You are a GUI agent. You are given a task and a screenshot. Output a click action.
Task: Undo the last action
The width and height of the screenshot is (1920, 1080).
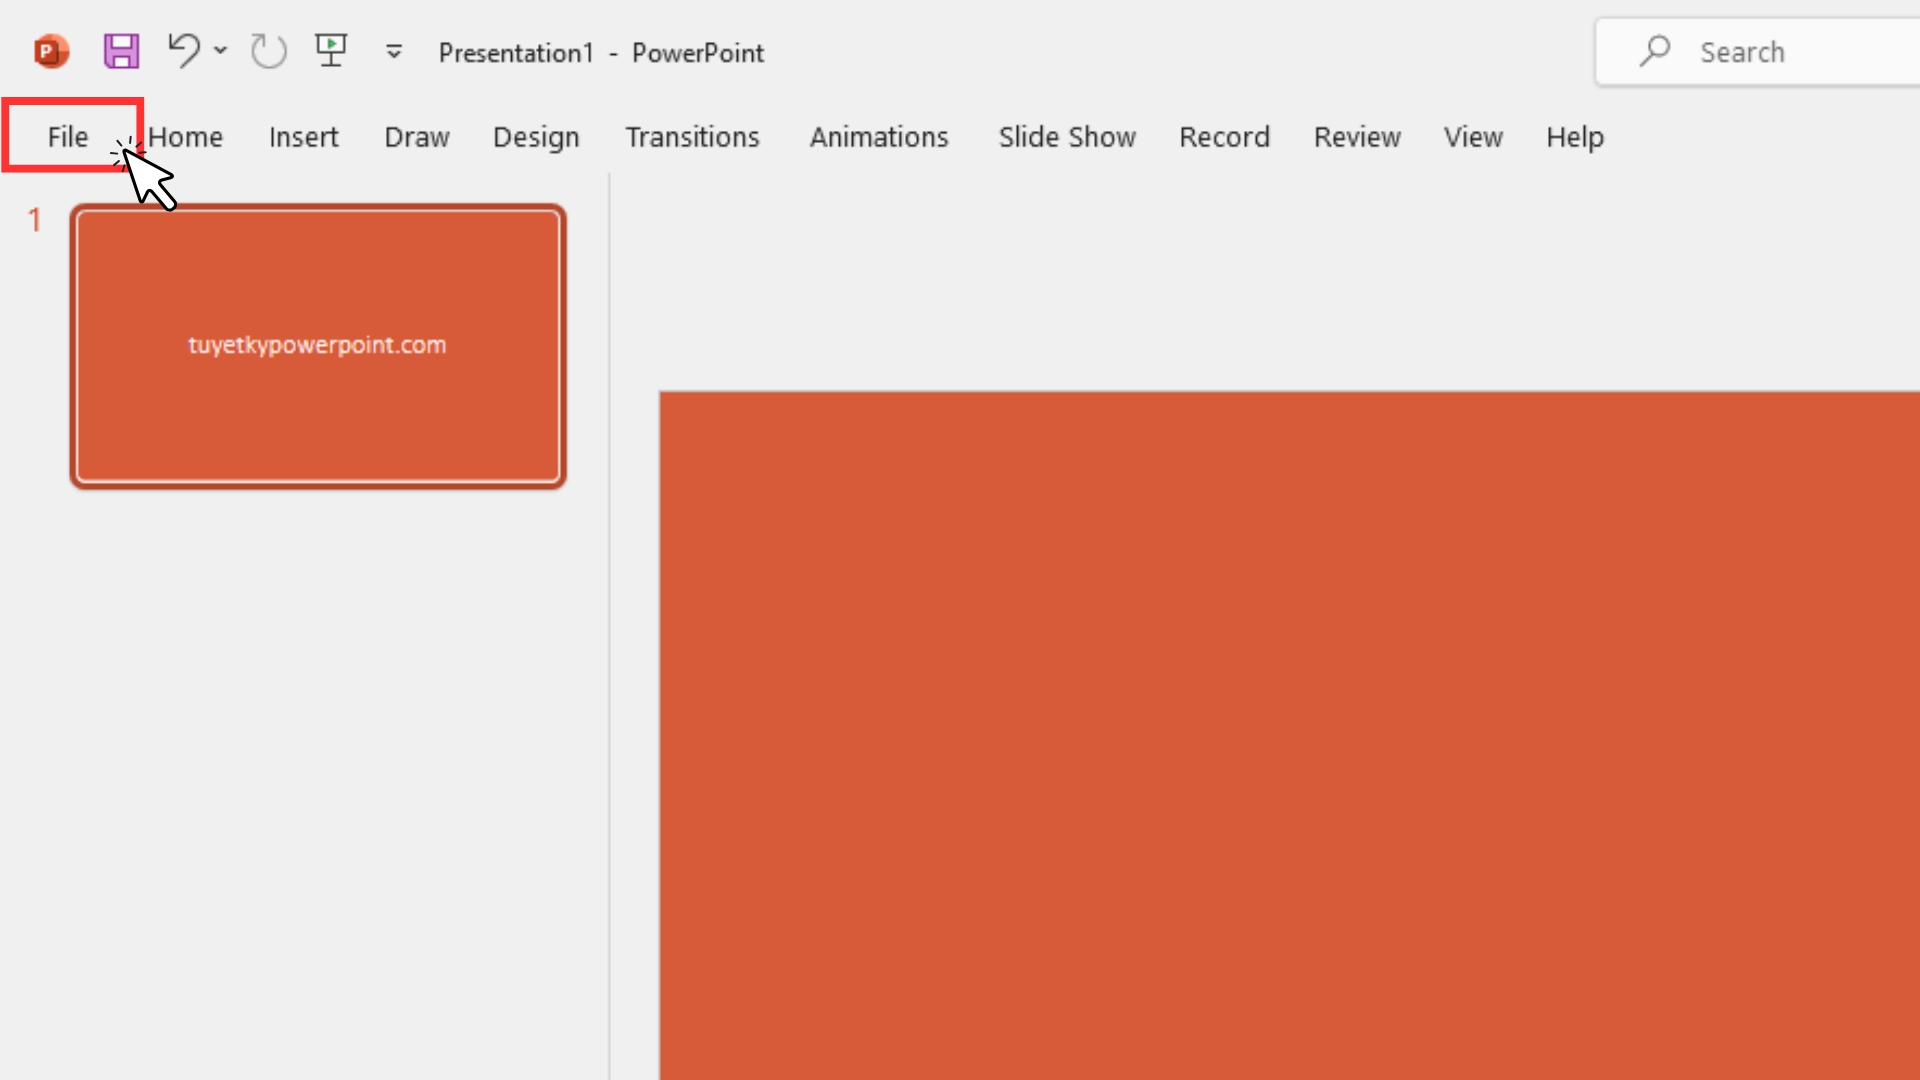[184, 50]
